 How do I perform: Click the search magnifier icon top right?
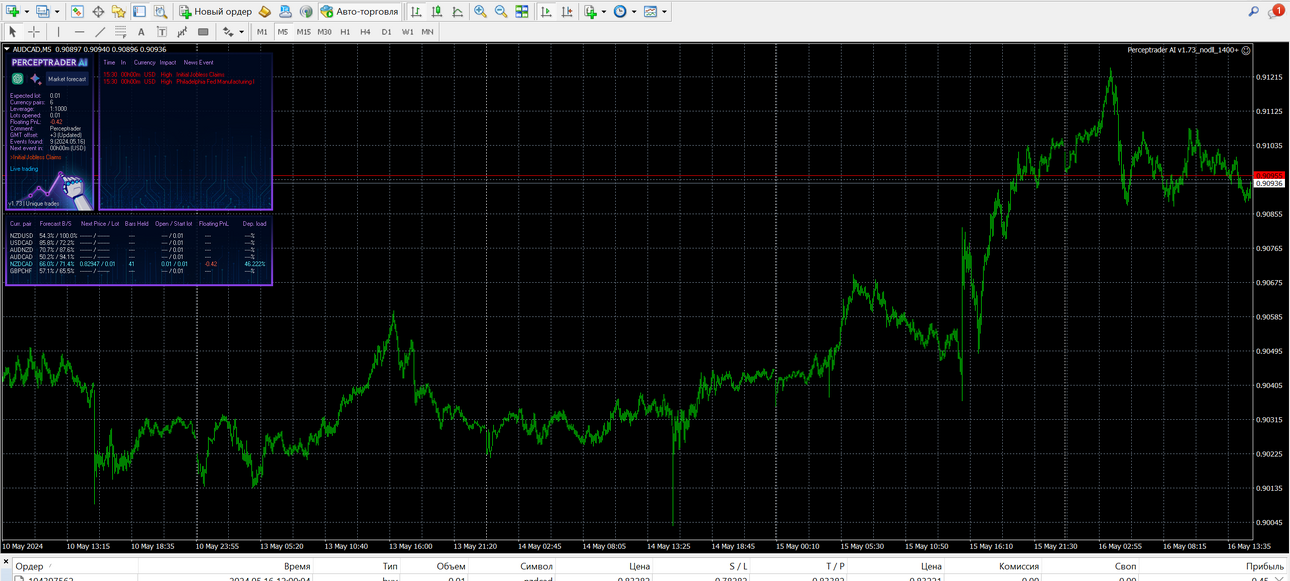pos(1254,12)
